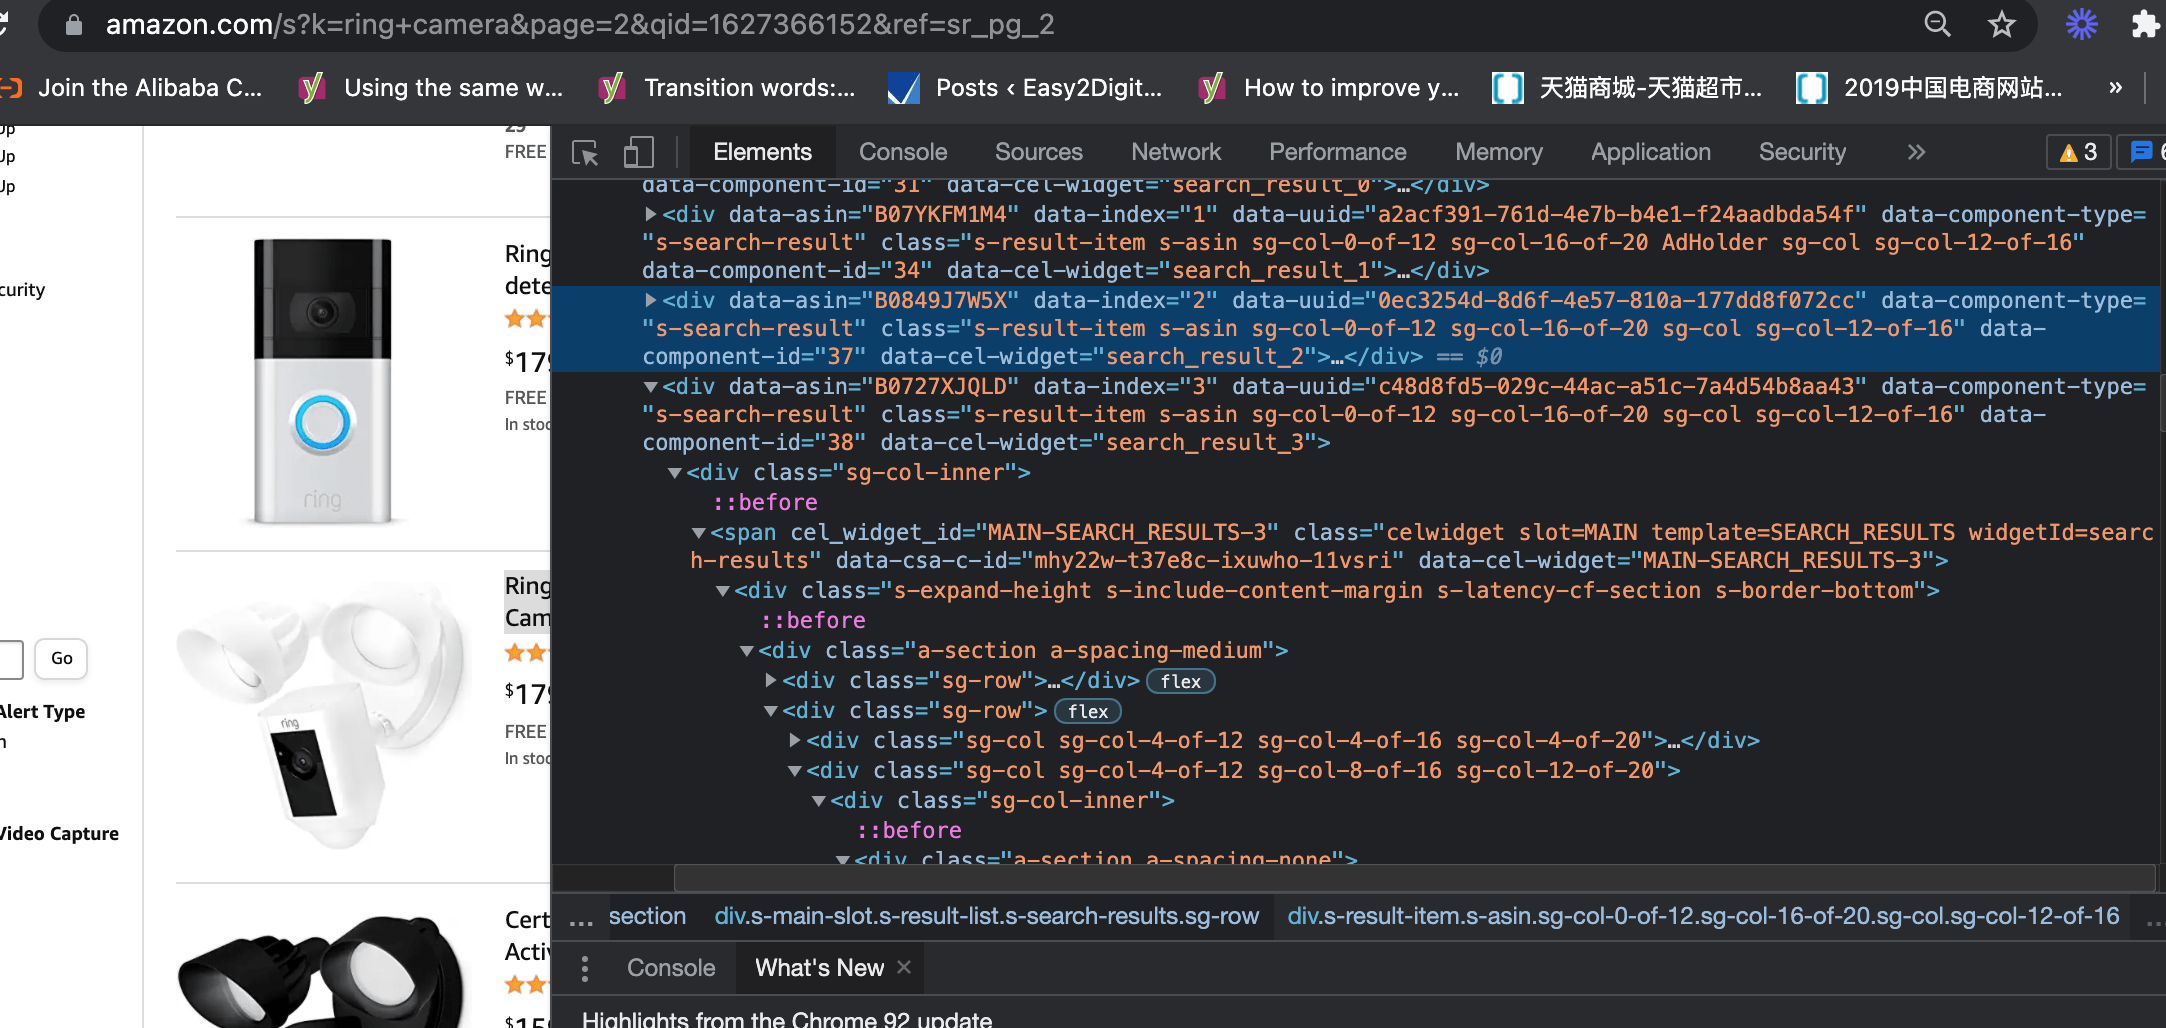
Task: Collapse the MAIN-SEARCH_RESULTS-3 span node
Action: point(699,533)
